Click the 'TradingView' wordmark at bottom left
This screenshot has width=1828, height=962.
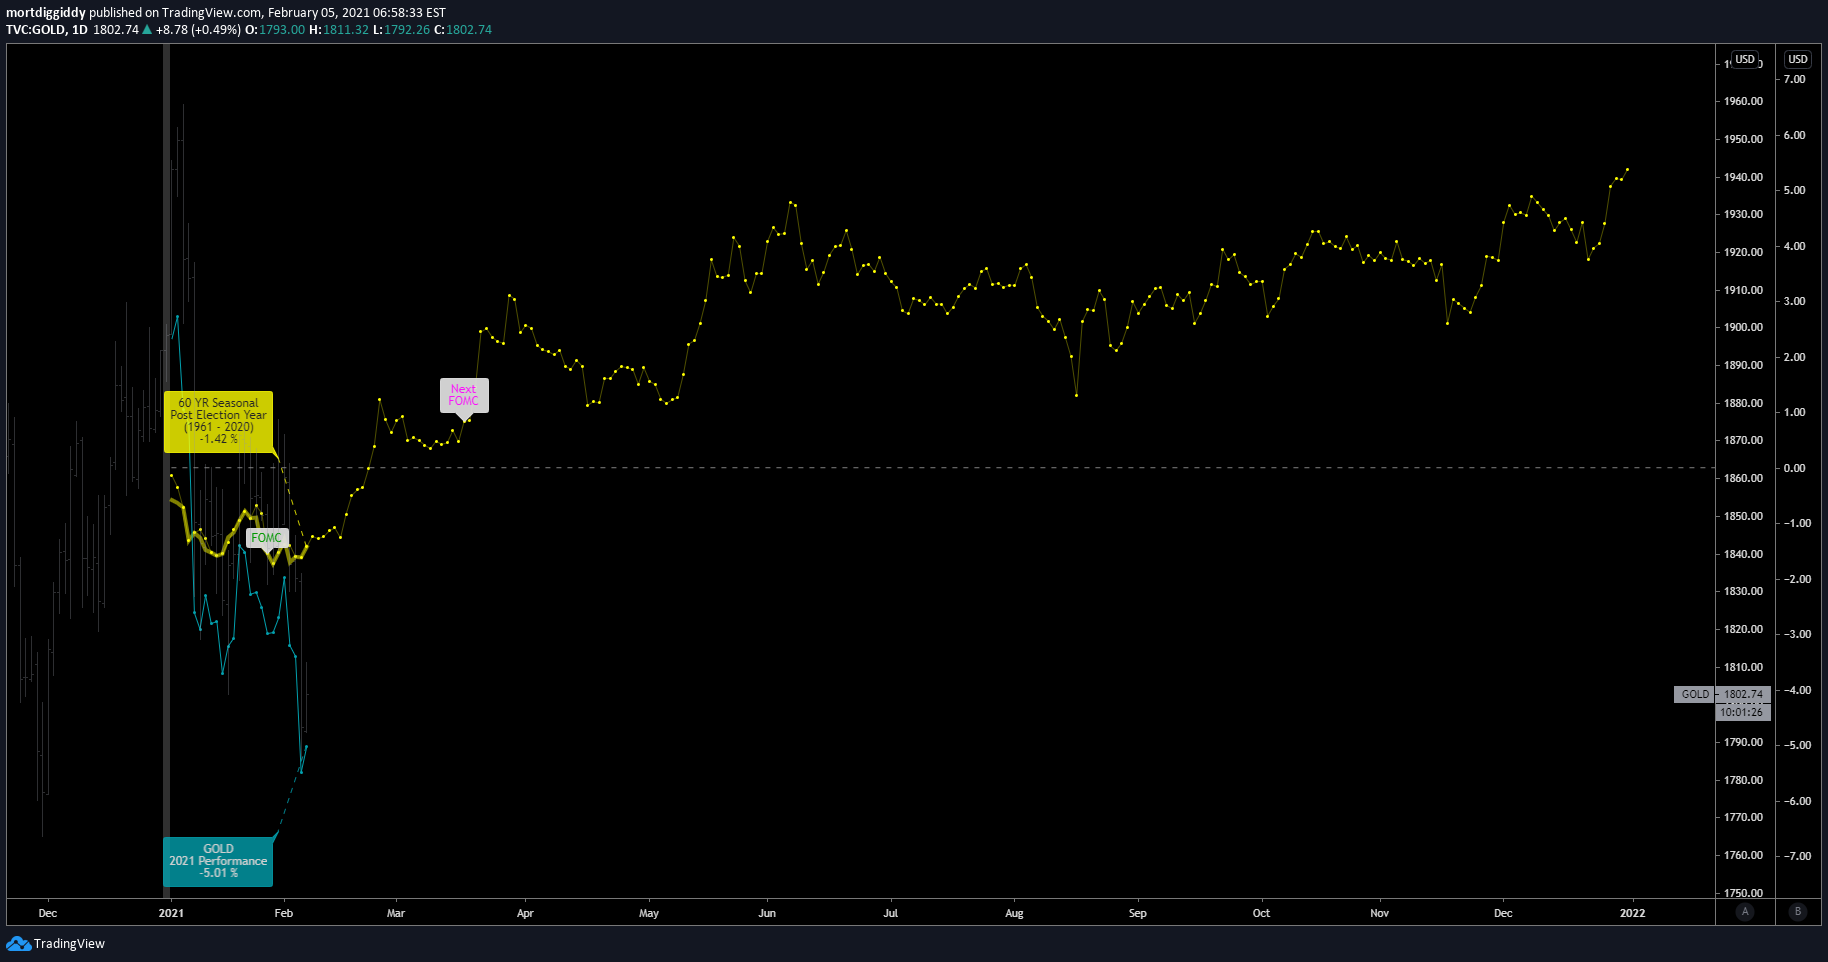tap(69, 944)
